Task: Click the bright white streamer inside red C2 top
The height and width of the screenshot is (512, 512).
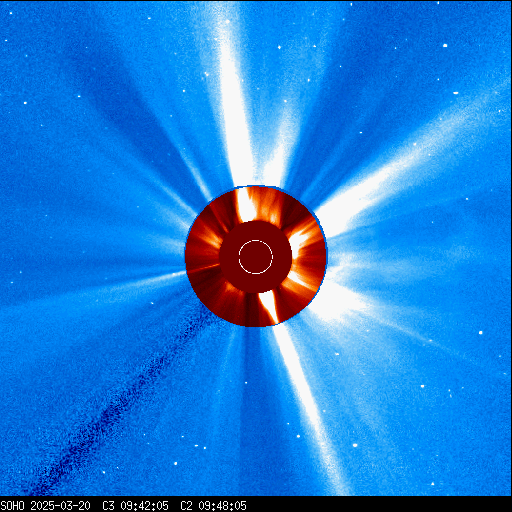Action: coord(246,205)
